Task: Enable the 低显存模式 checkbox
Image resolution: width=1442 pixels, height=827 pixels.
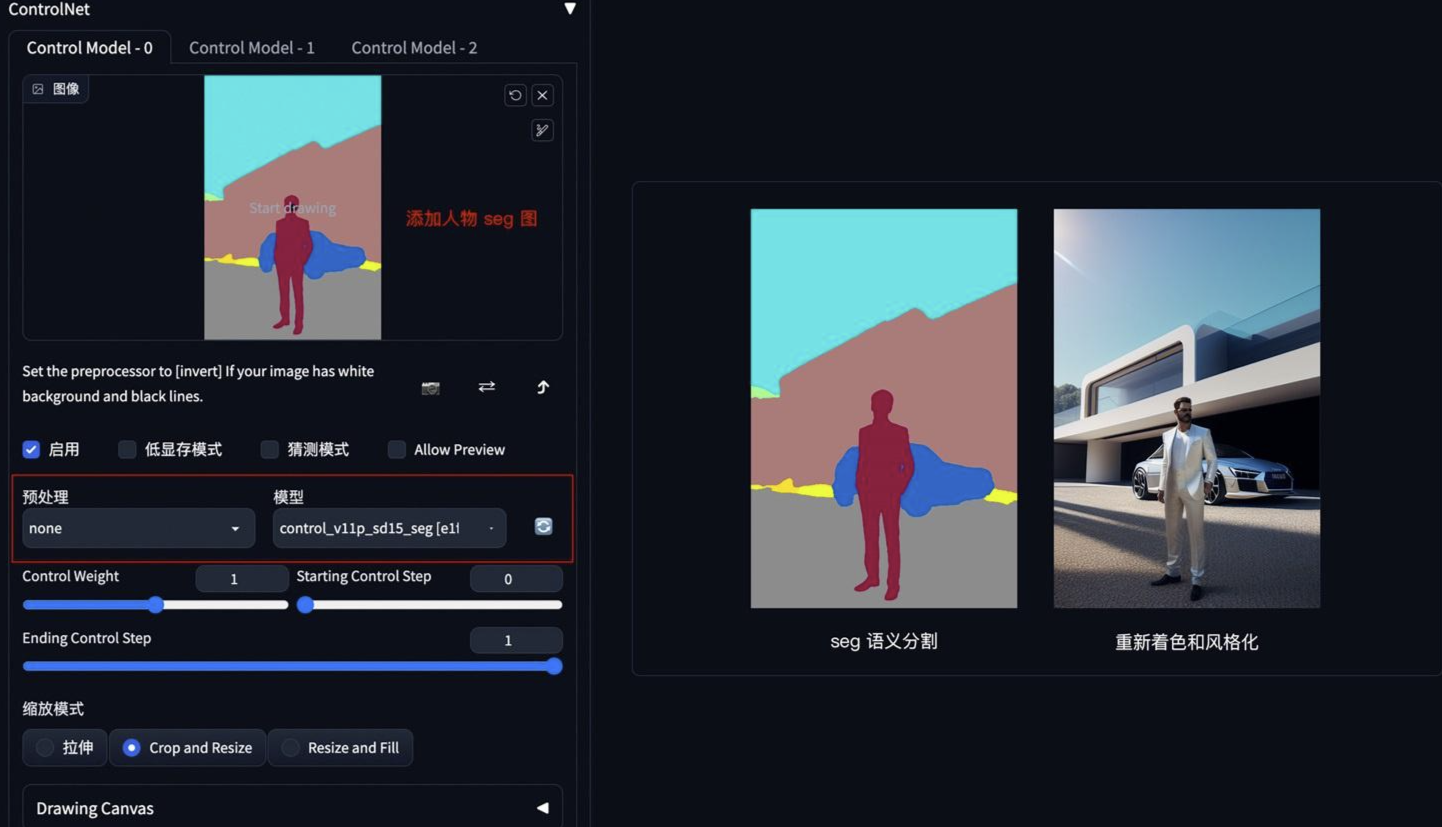Action: [127, 449]
